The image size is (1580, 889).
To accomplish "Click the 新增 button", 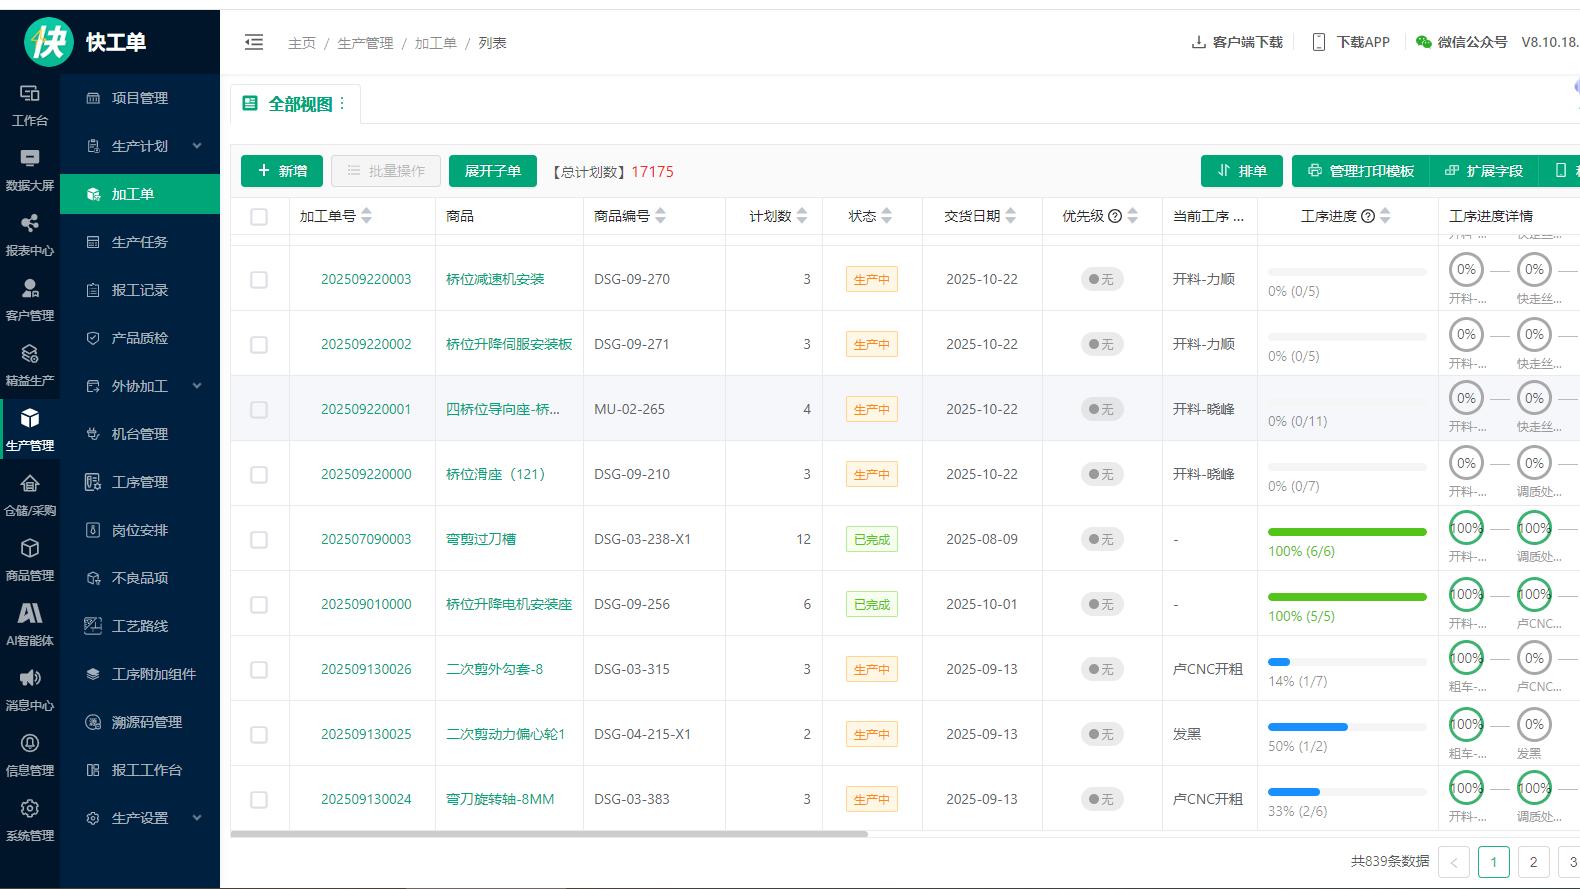I will tap(281, 171).
